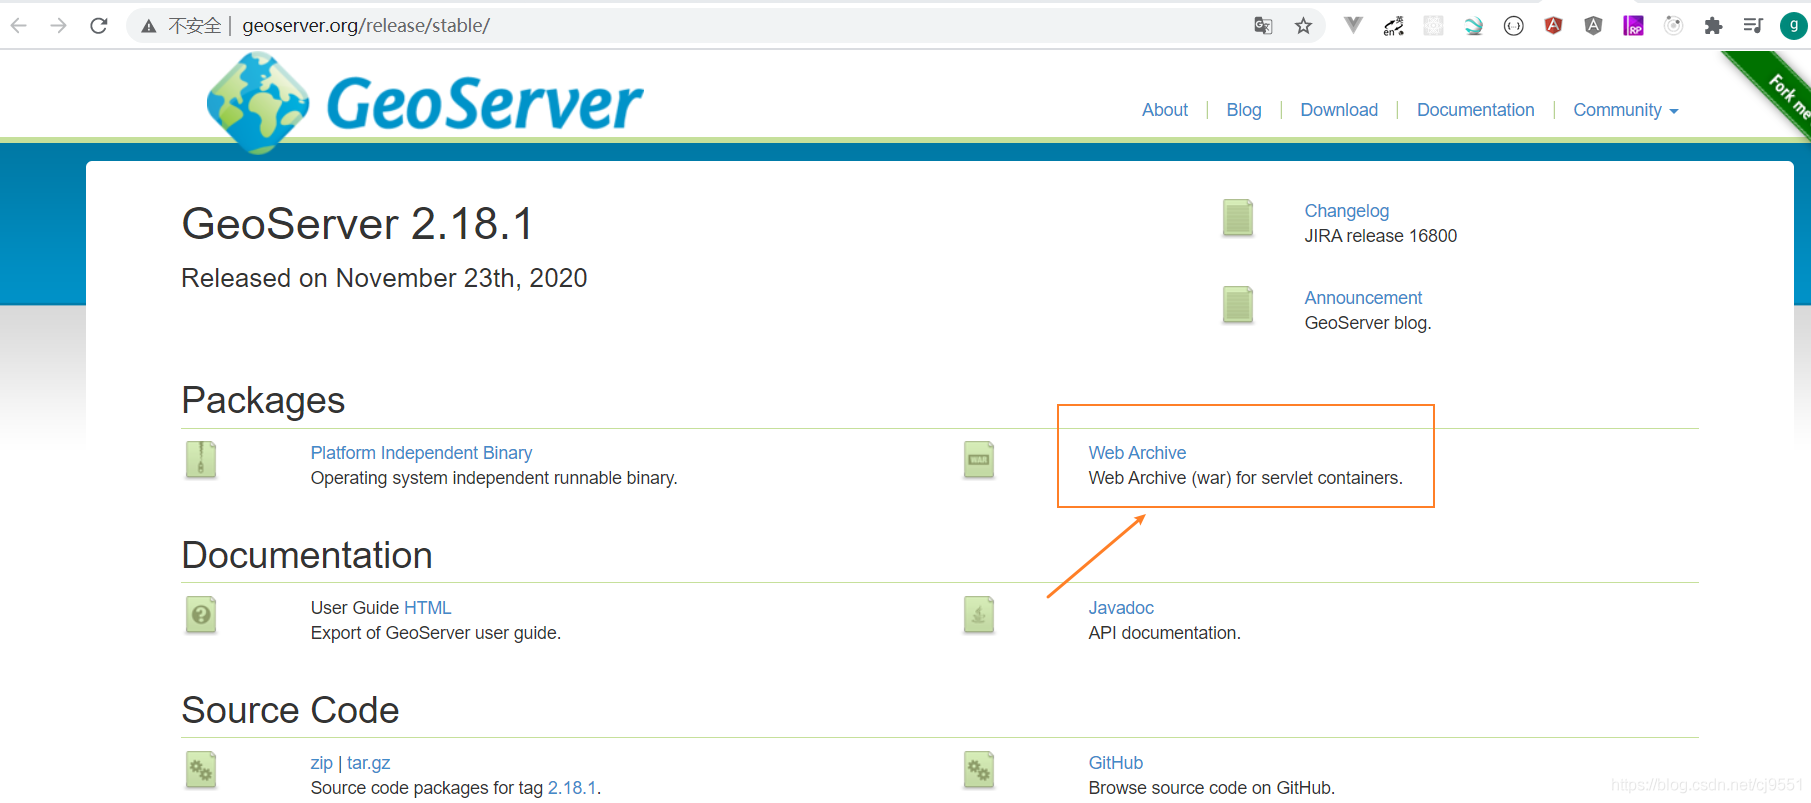Click 'Operating system independent runnable binary.' text
The width and height of the screenshot is (1811, 803).
click(494, 478)
